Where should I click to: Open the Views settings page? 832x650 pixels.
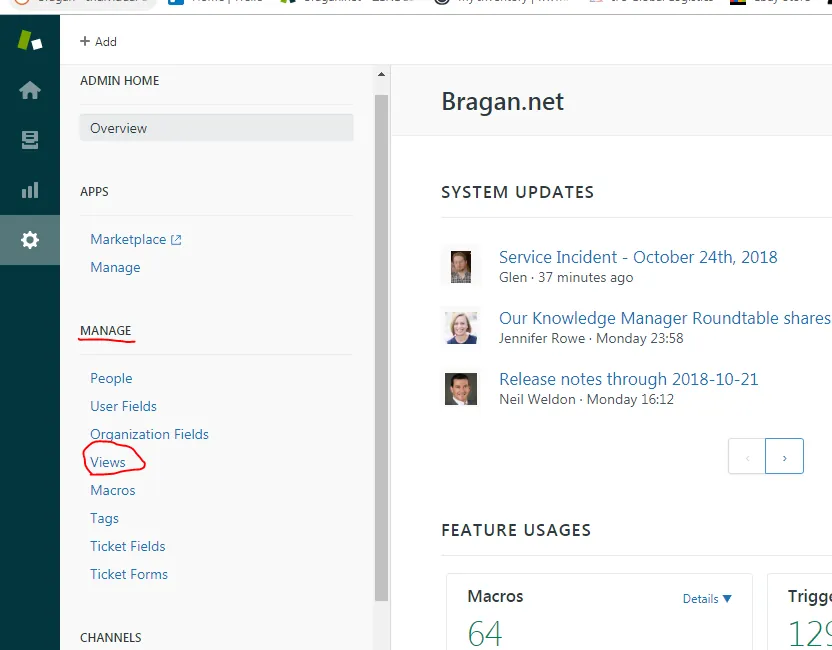(108, 462)
